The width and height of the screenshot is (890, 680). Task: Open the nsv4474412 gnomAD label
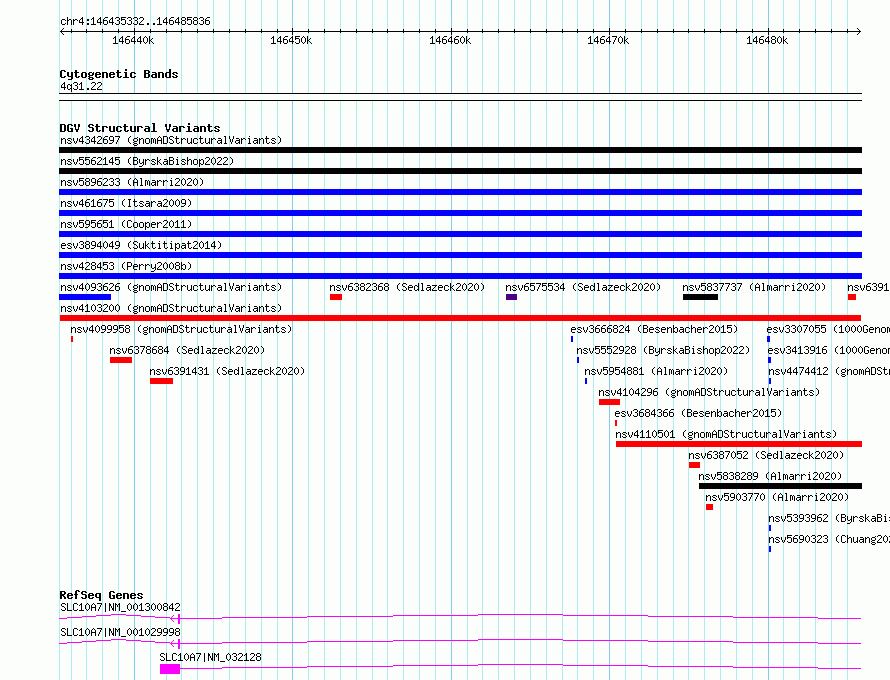(829, 371)
